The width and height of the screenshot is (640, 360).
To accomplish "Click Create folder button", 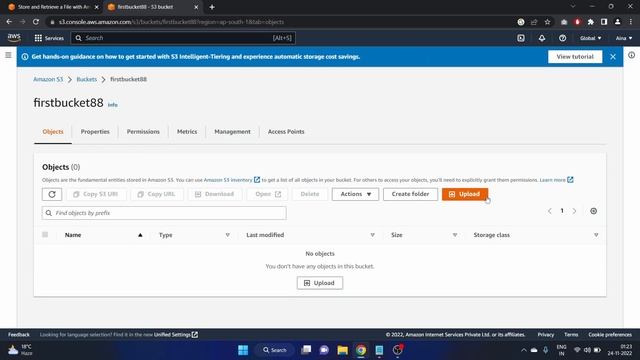I will click(410, 194).
